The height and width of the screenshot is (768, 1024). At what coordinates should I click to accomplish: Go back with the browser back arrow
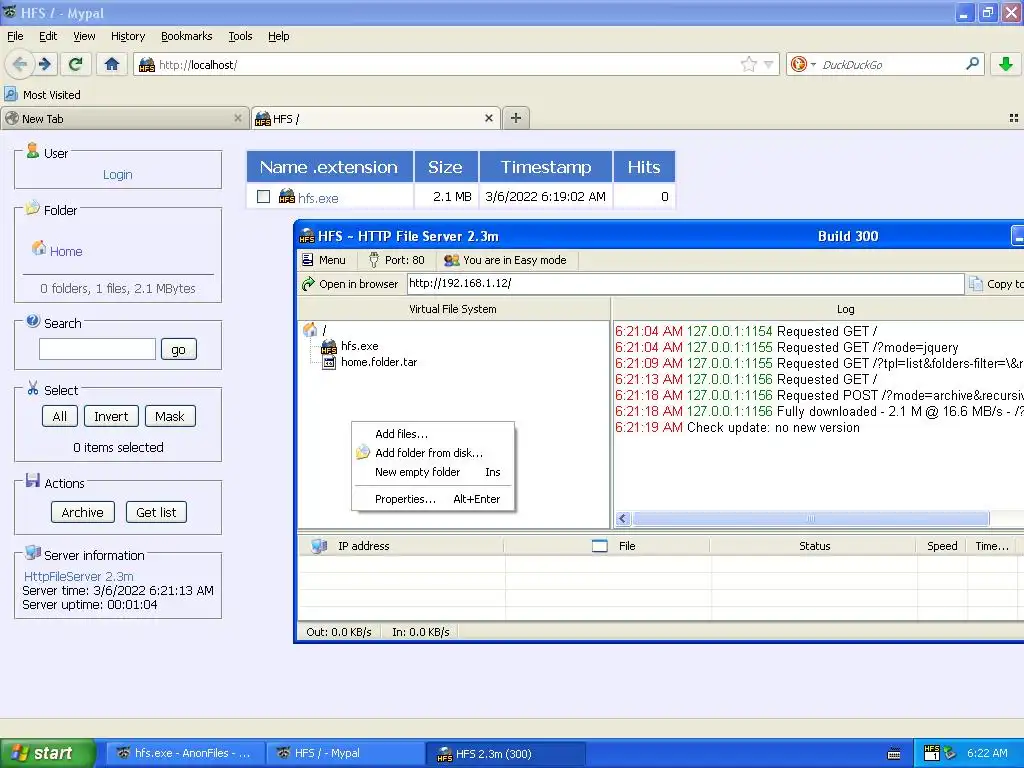click(x=20, y=64)
